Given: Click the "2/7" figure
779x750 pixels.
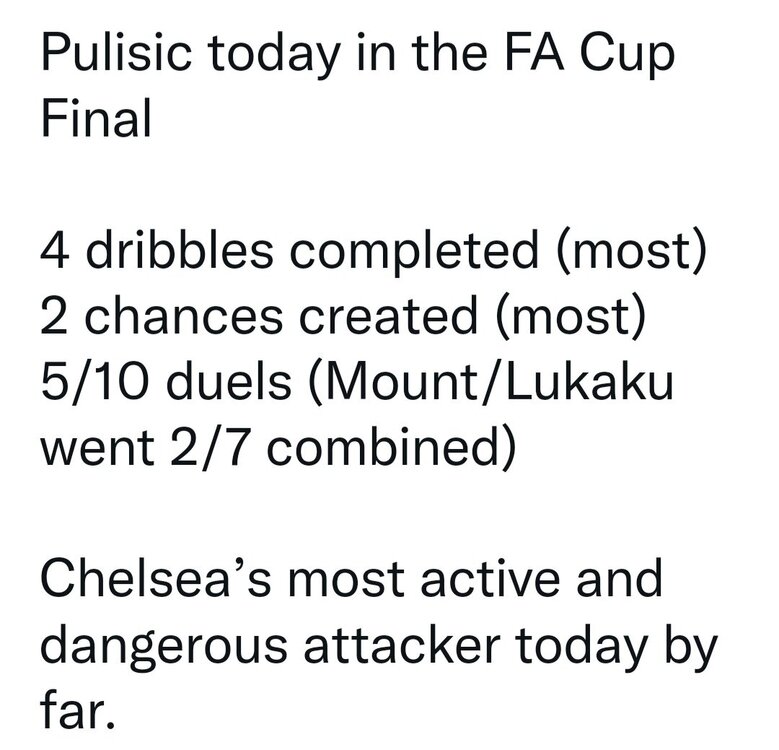Looking at the screenshot, I should click(209, 447).
